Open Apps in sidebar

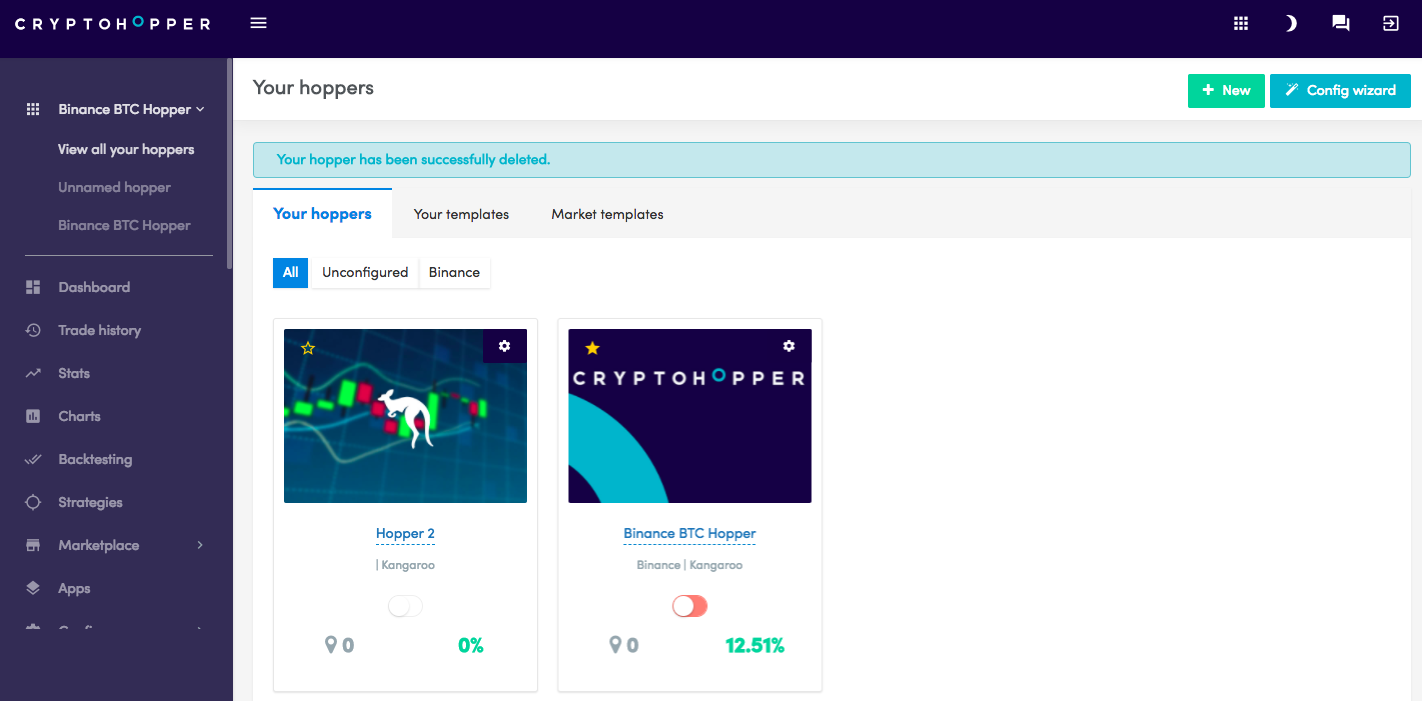click(74, 588)
